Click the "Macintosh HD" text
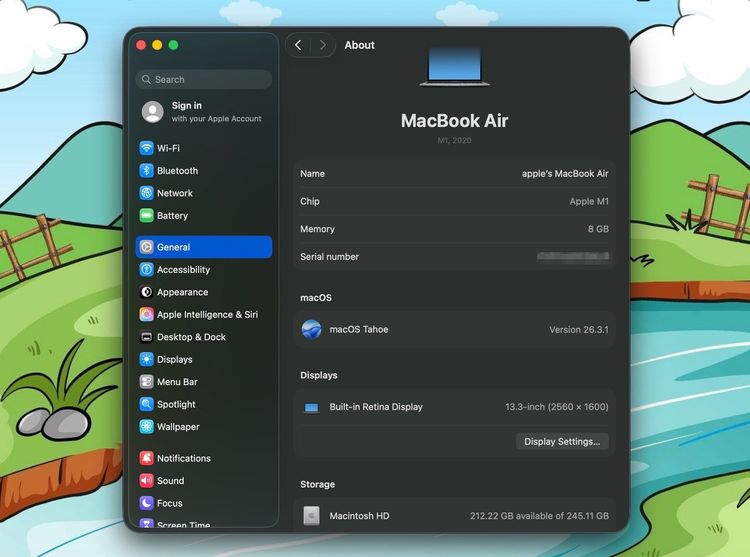Viewport: 750px width, 557px height. point(359,516)
